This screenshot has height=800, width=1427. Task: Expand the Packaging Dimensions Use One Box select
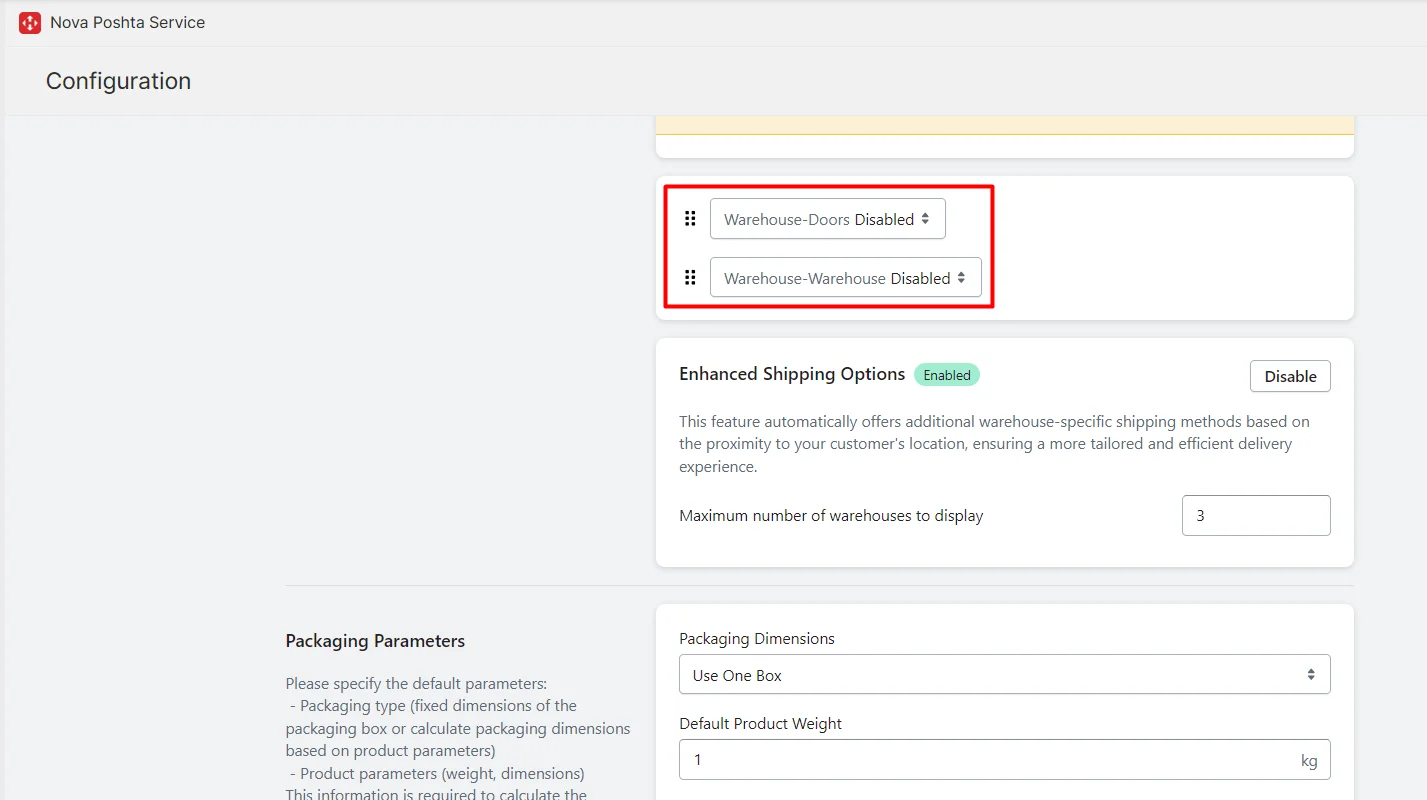click(1005, 675)
